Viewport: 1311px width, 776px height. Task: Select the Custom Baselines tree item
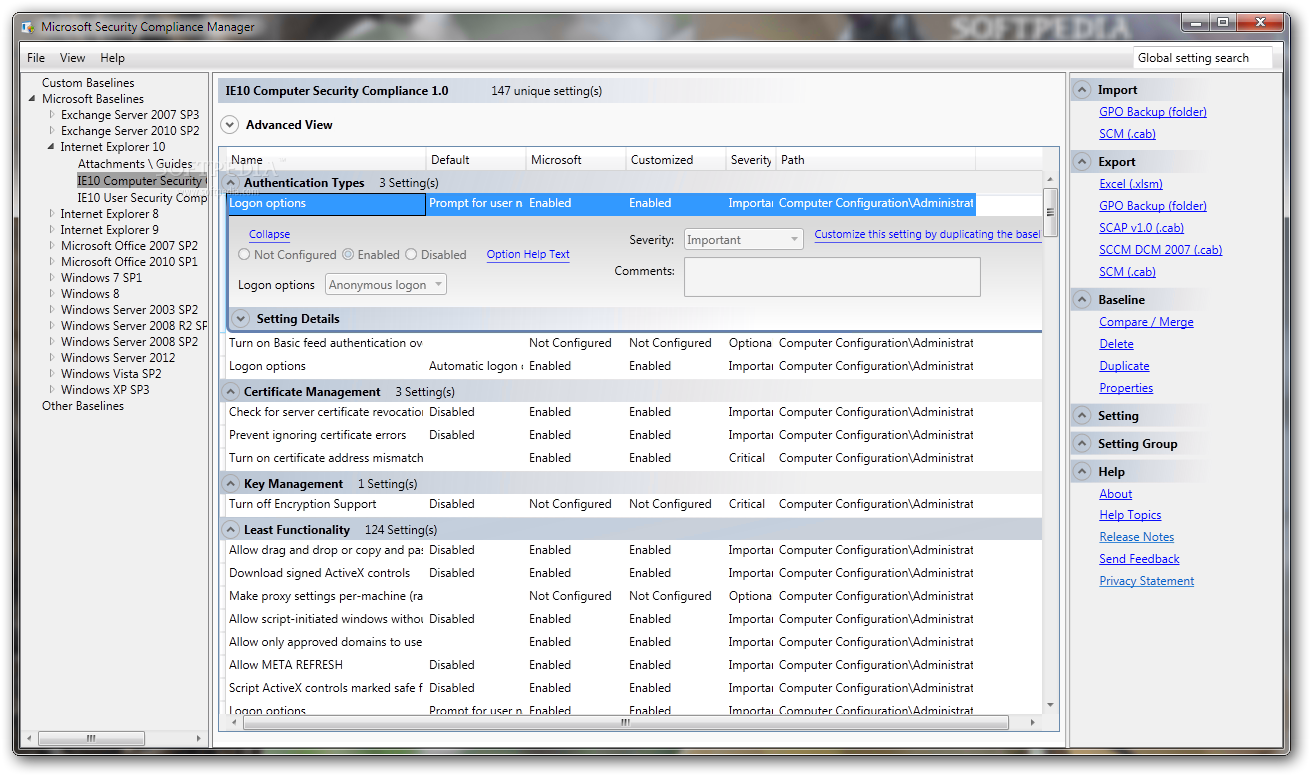pos(88,83)
